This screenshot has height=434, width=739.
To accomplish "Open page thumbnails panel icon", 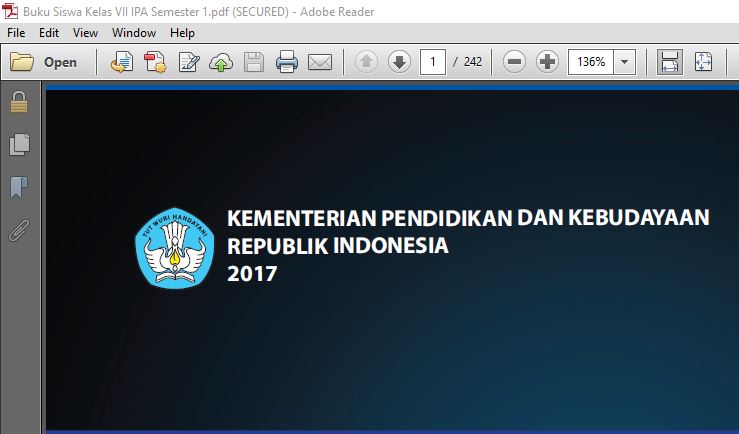I will (19, 144).
